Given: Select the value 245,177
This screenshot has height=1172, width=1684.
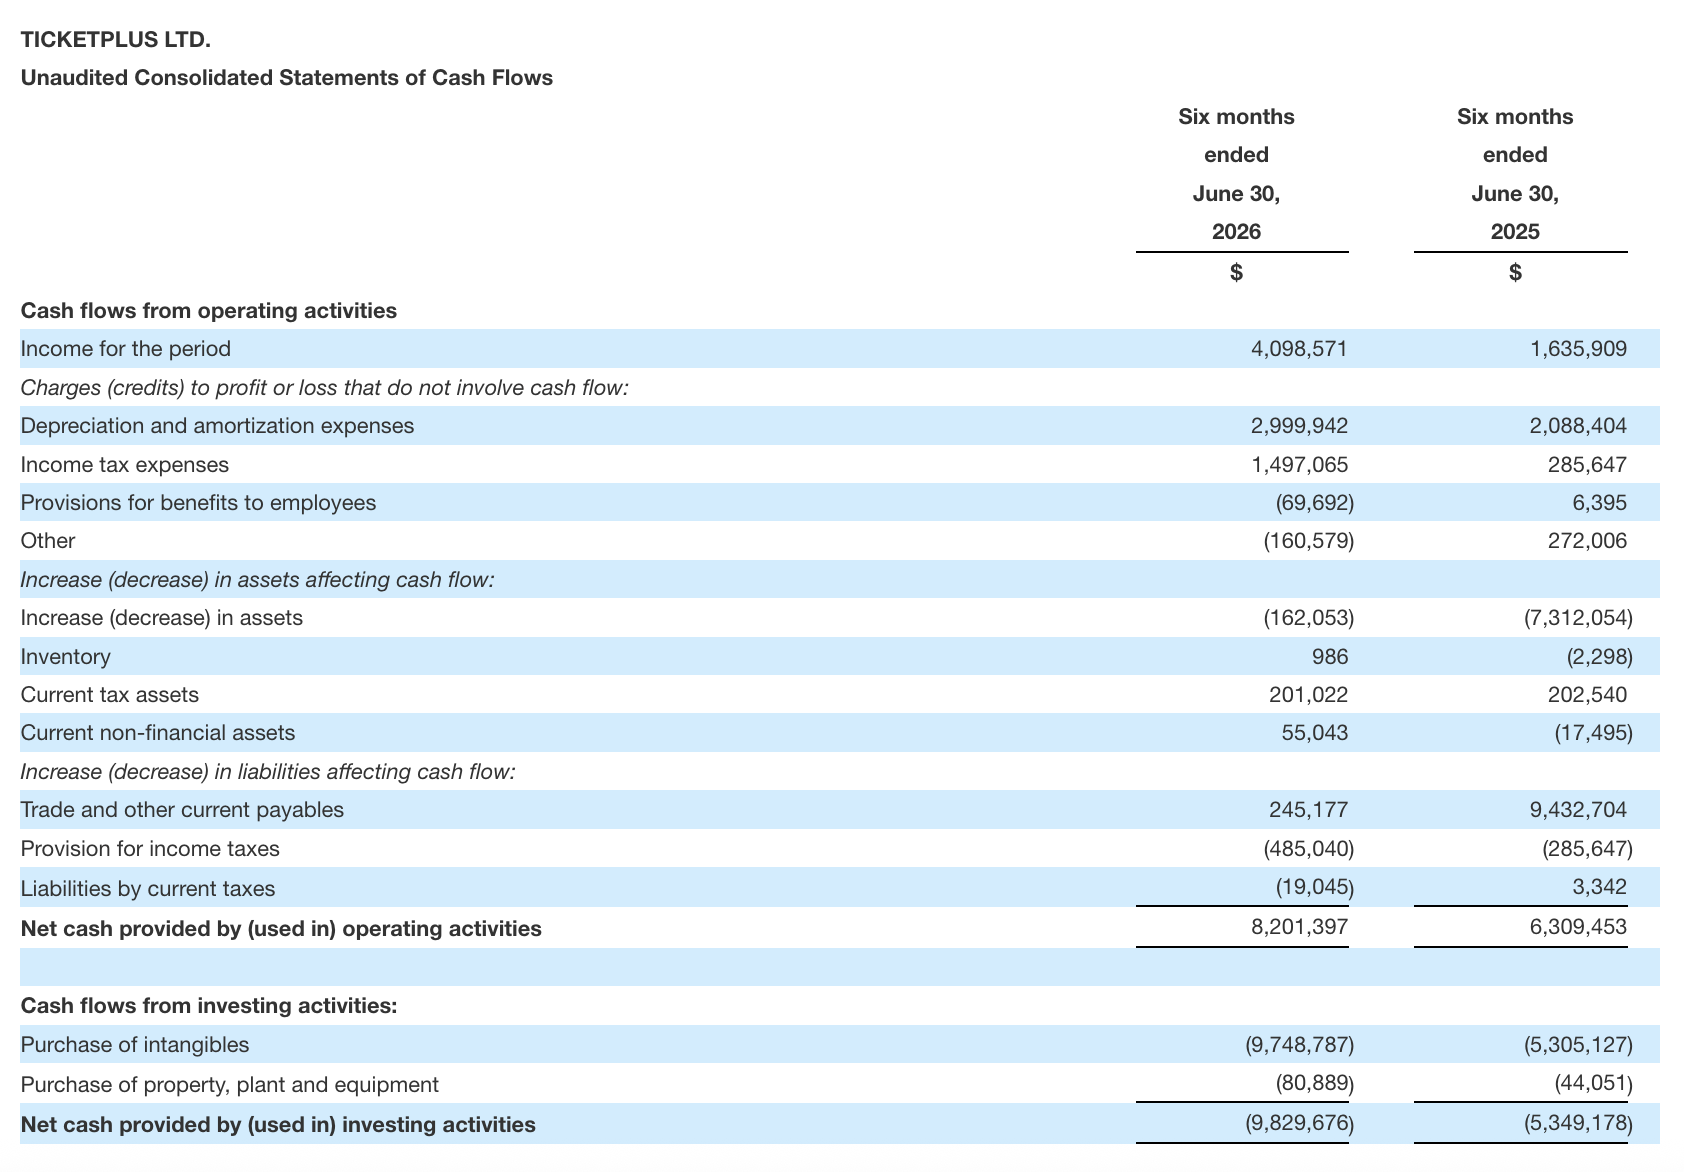Looking at the screenshot, I should pos(1308,810).
